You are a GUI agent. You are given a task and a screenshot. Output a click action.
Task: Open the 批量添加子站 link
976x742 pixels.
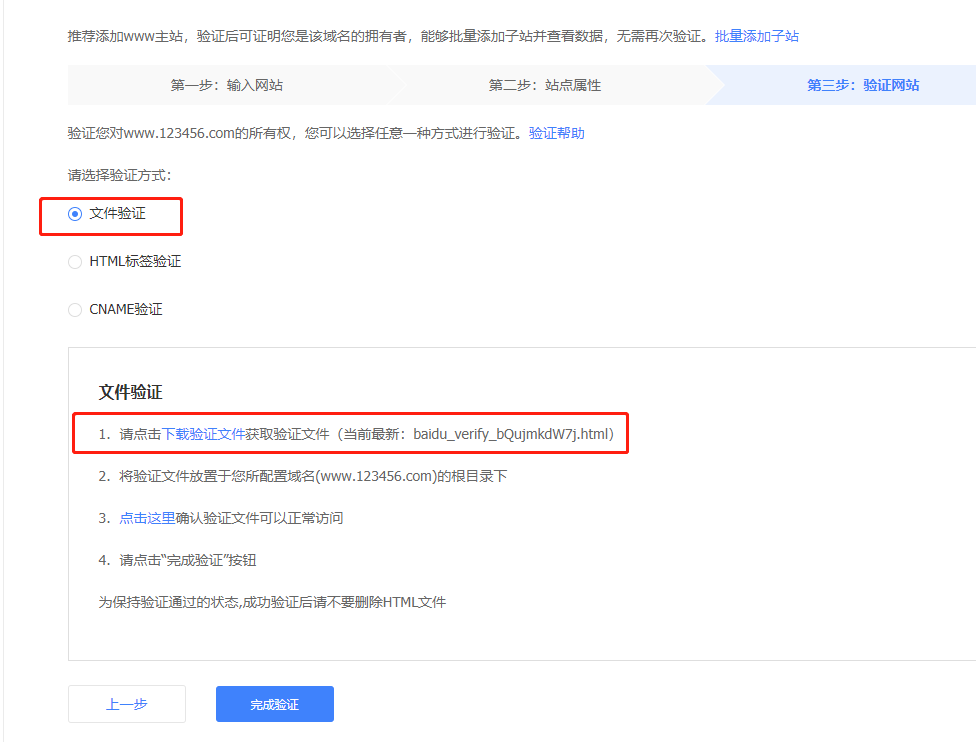pos(756,36)
